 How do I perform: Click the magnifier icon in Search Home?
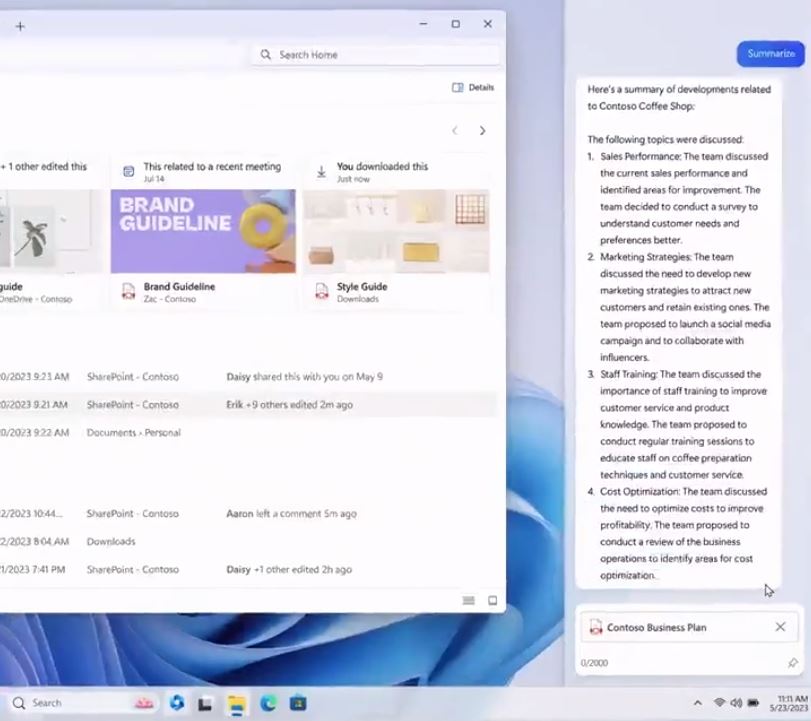266,54
